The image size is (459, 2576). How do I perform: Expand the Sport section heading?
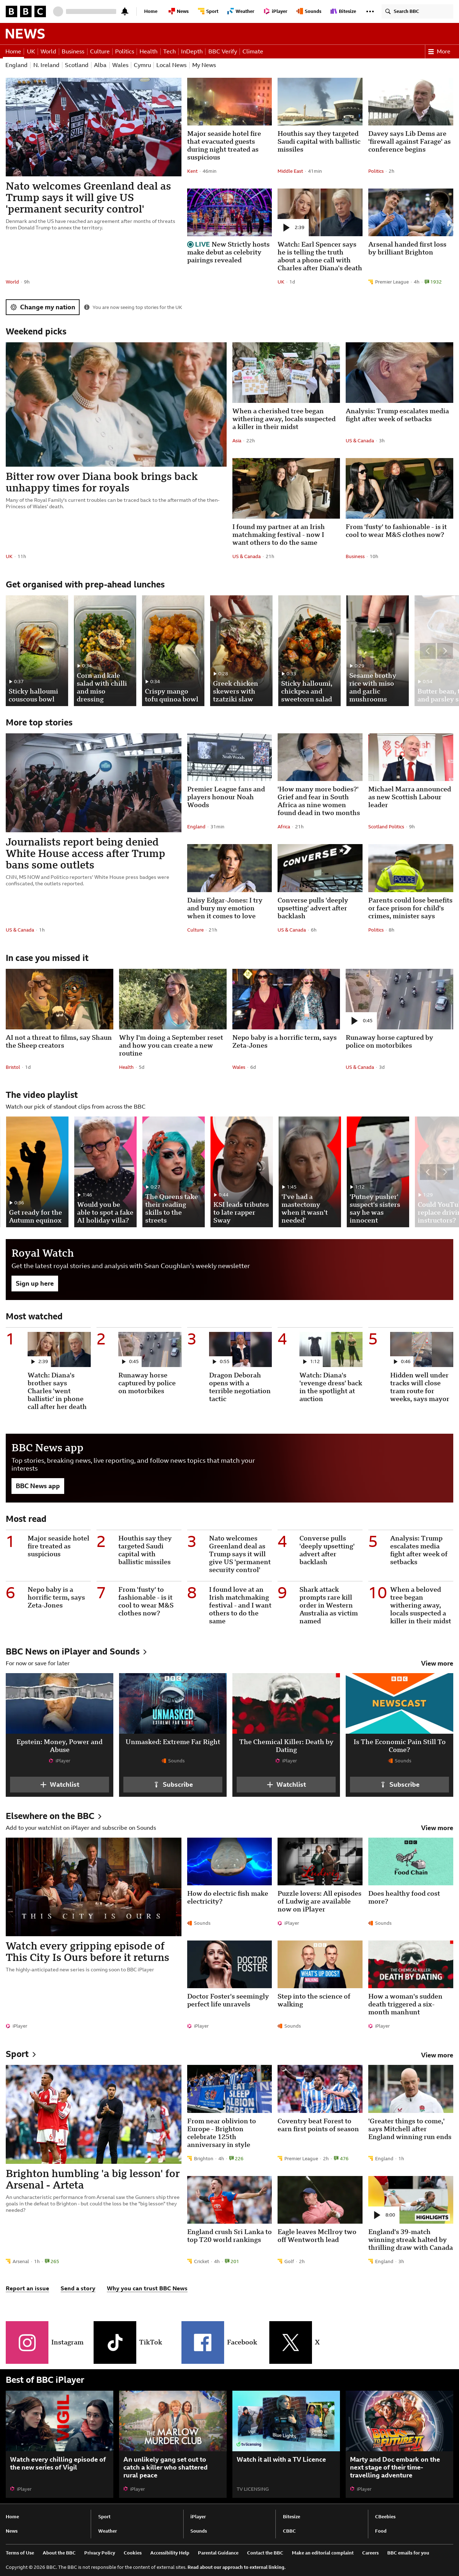tap(21, 2054)
